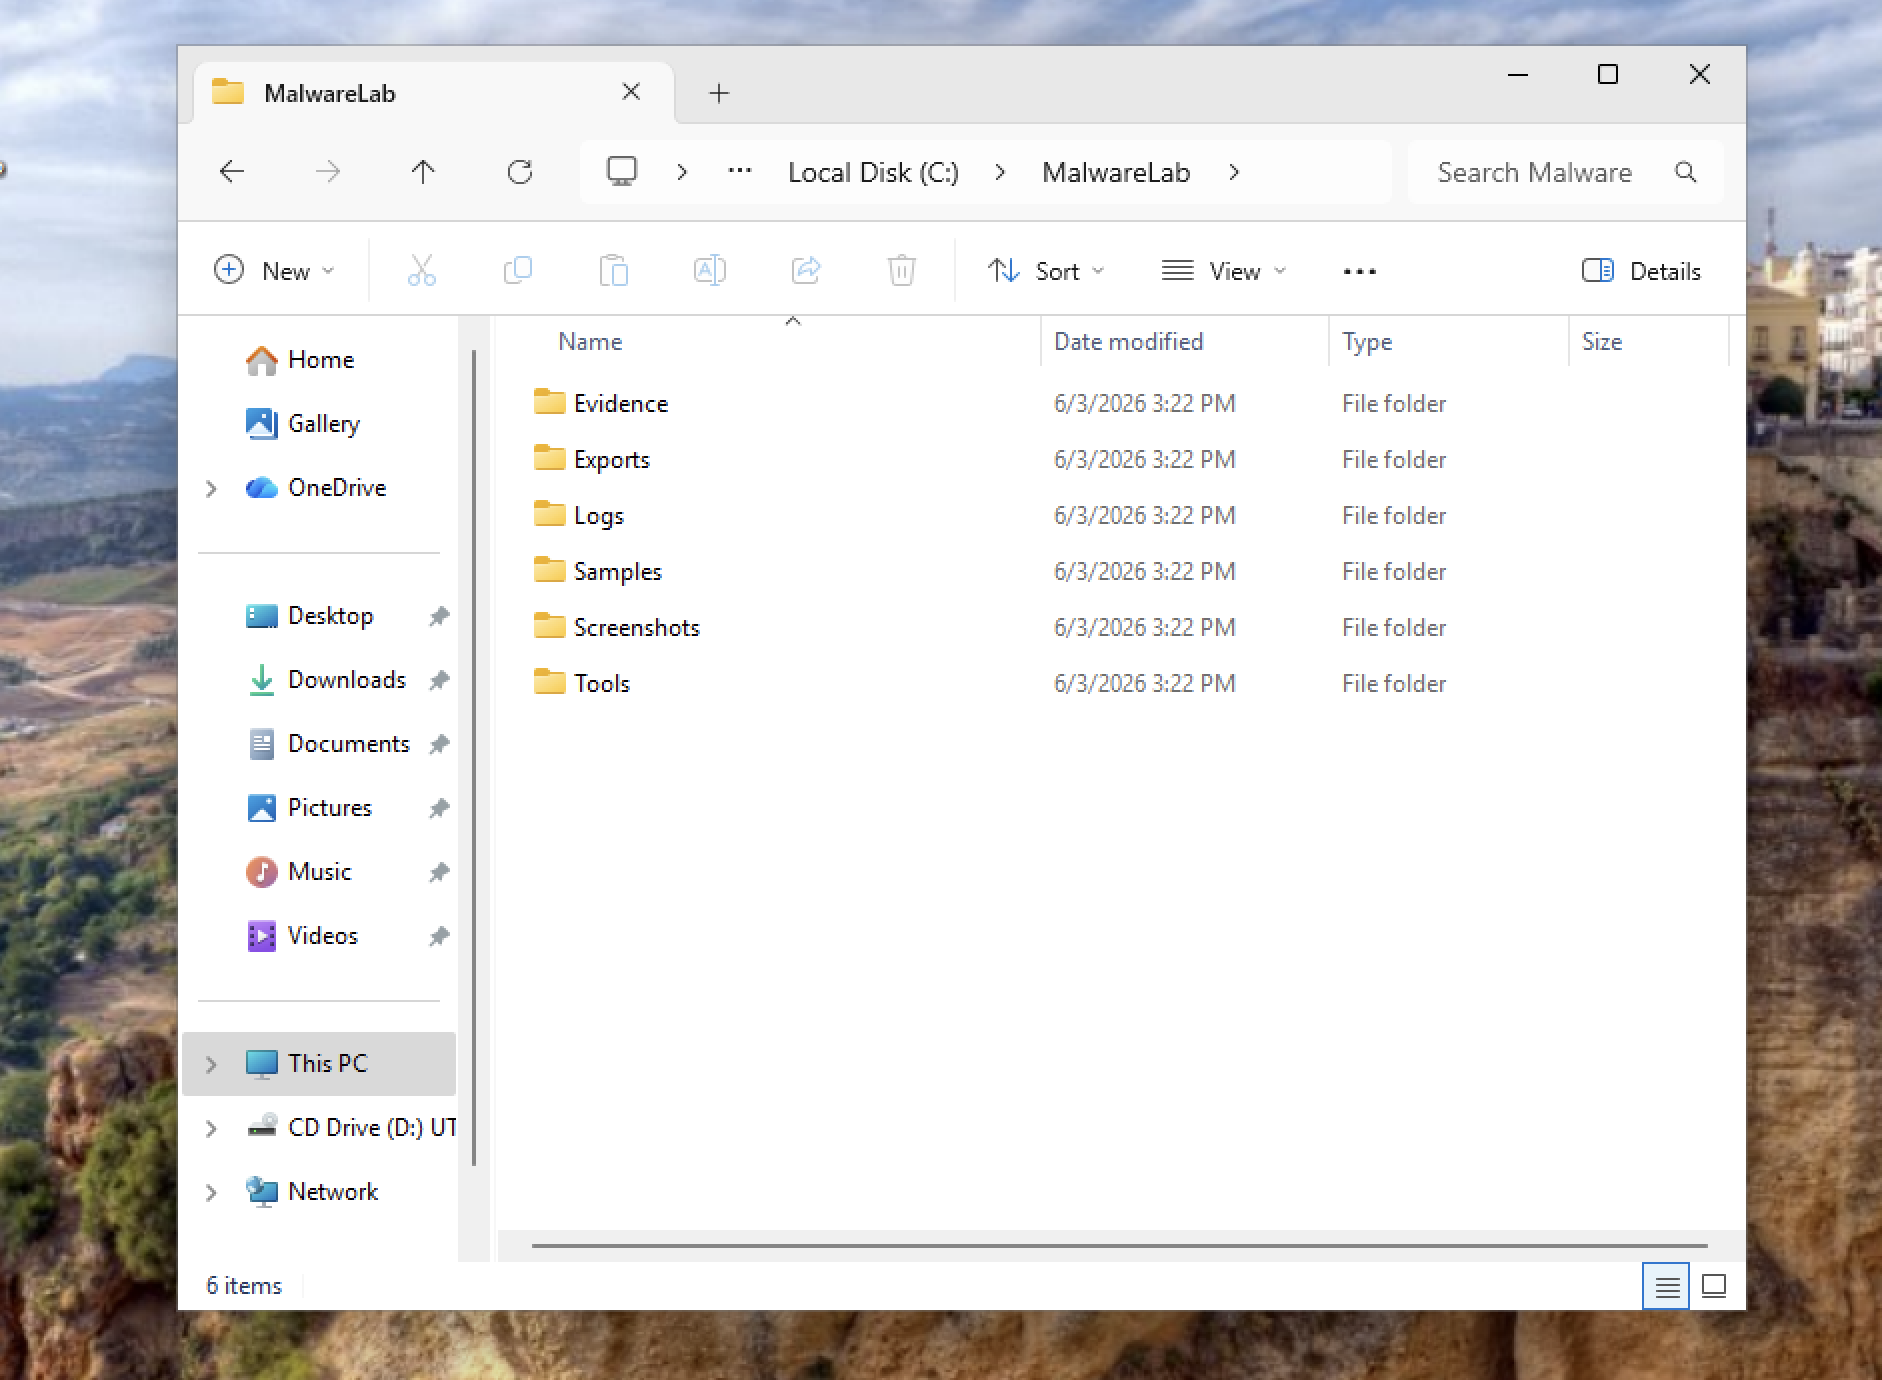
Task: Click the Paste clipboard icon
Action: tap(614, 270)
